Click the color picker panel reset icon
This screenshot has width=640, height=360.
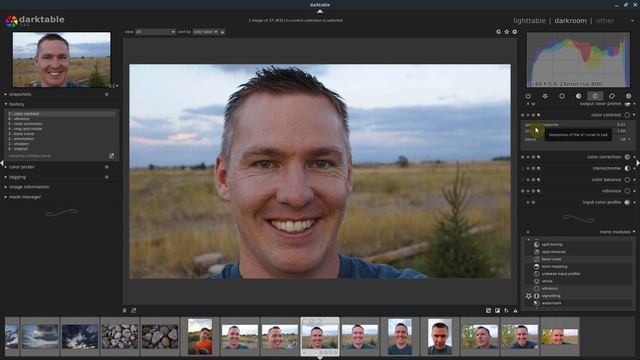tap(107, 167)
